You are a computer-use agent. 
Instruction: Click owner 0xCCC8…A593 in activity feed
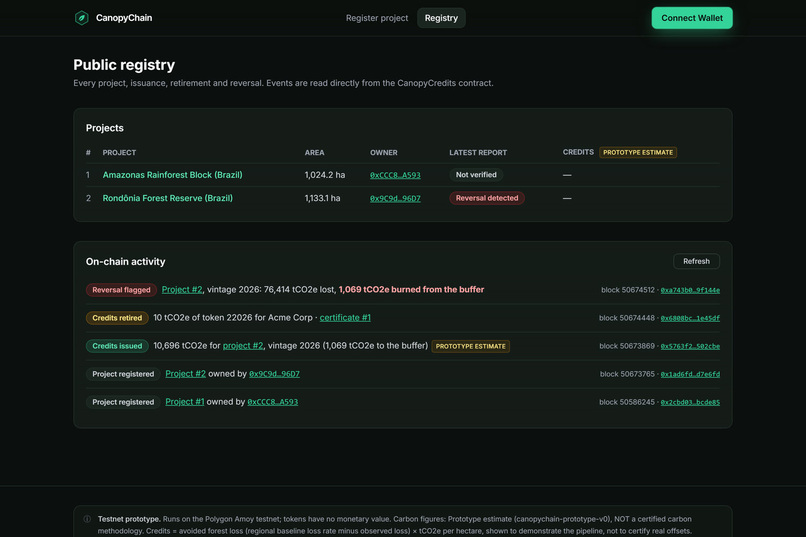point(272,402)
